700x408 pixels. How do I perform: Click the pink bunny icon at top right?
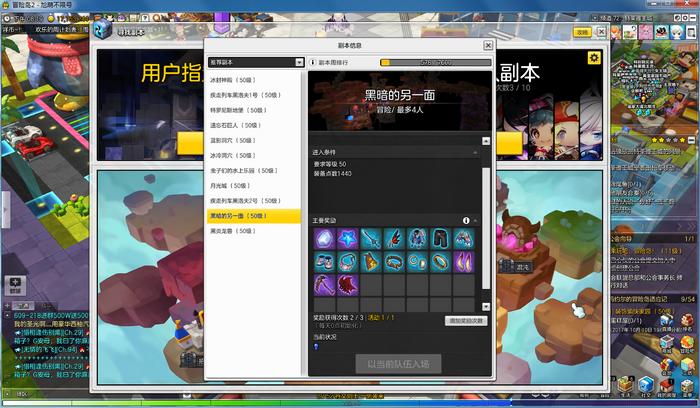tap(645, 32)
